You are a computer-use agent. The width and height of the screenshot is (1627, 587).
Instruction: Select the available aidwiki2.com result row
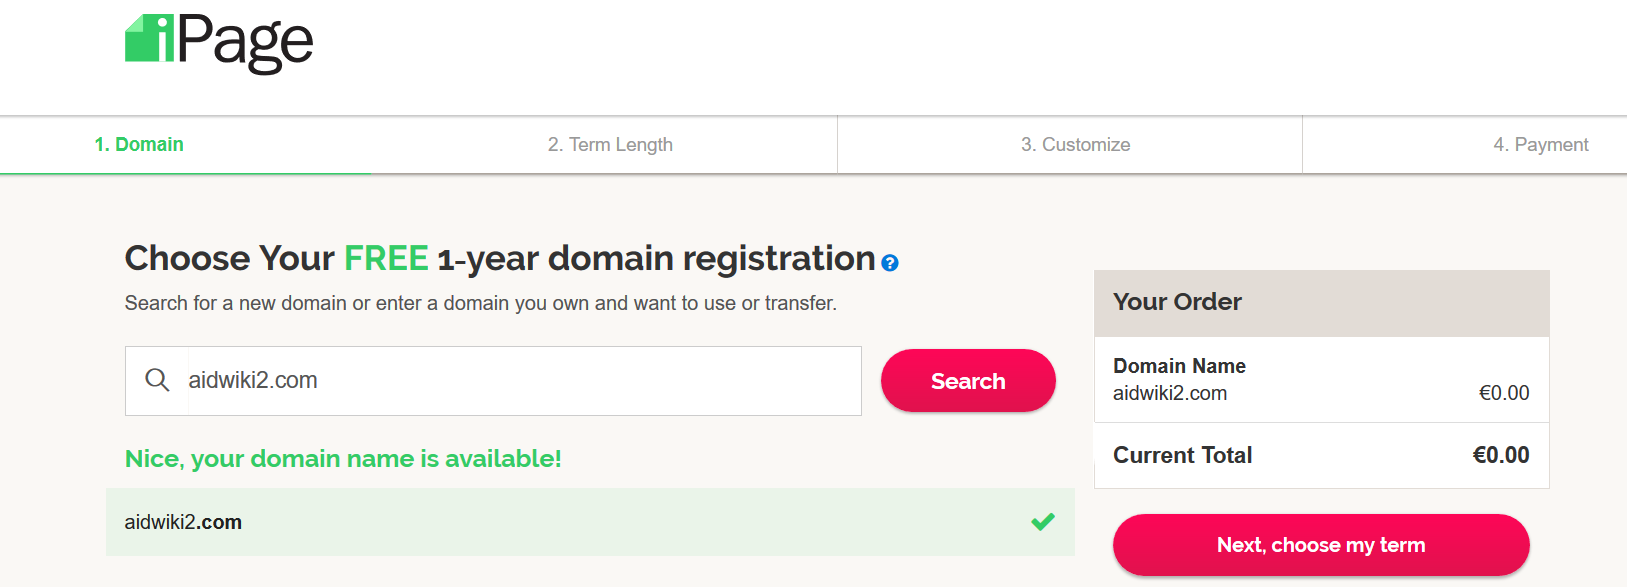click(590, 522)
